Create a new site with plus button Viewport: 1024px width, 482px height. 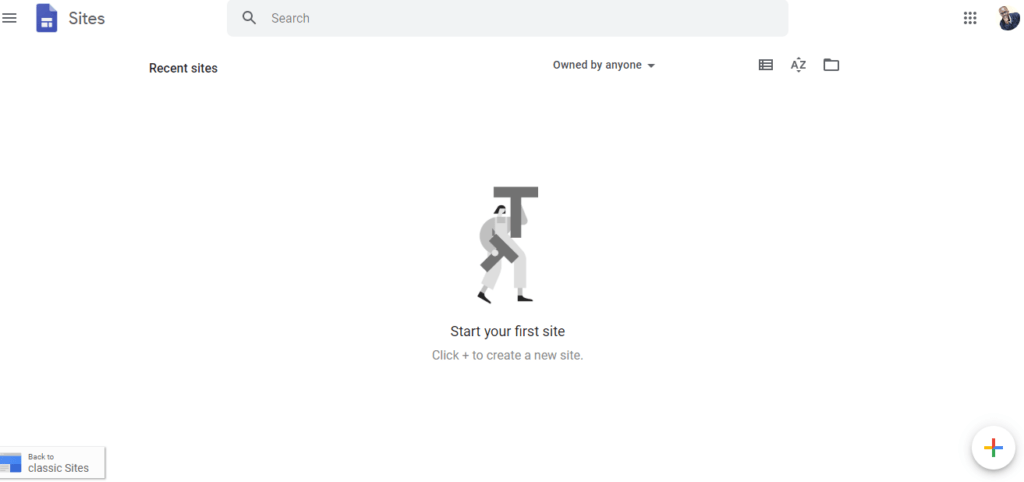992,447
